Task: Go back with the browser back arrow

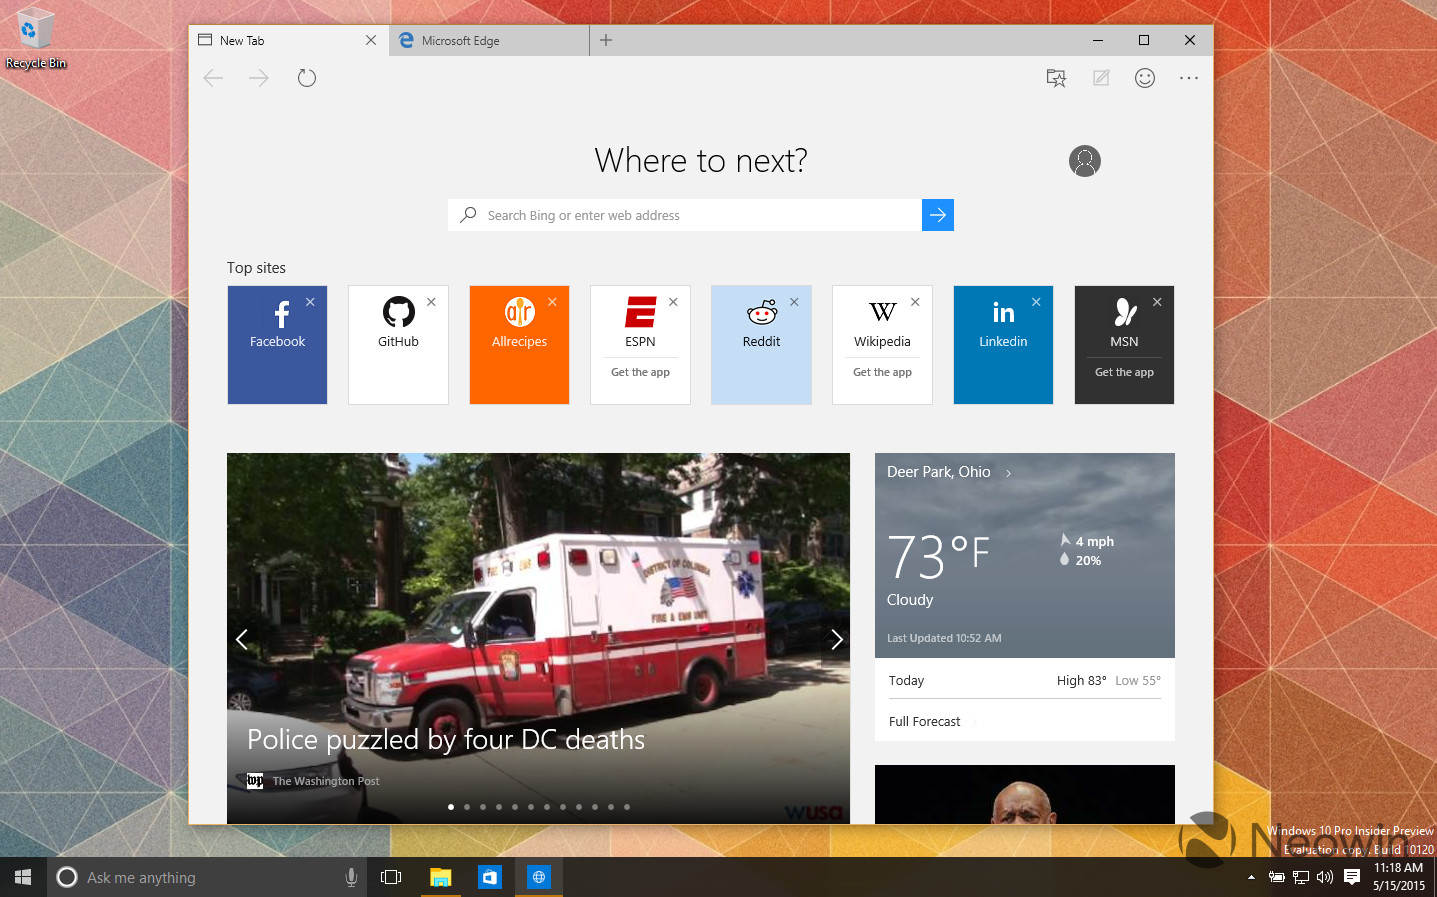Action: 213,78
